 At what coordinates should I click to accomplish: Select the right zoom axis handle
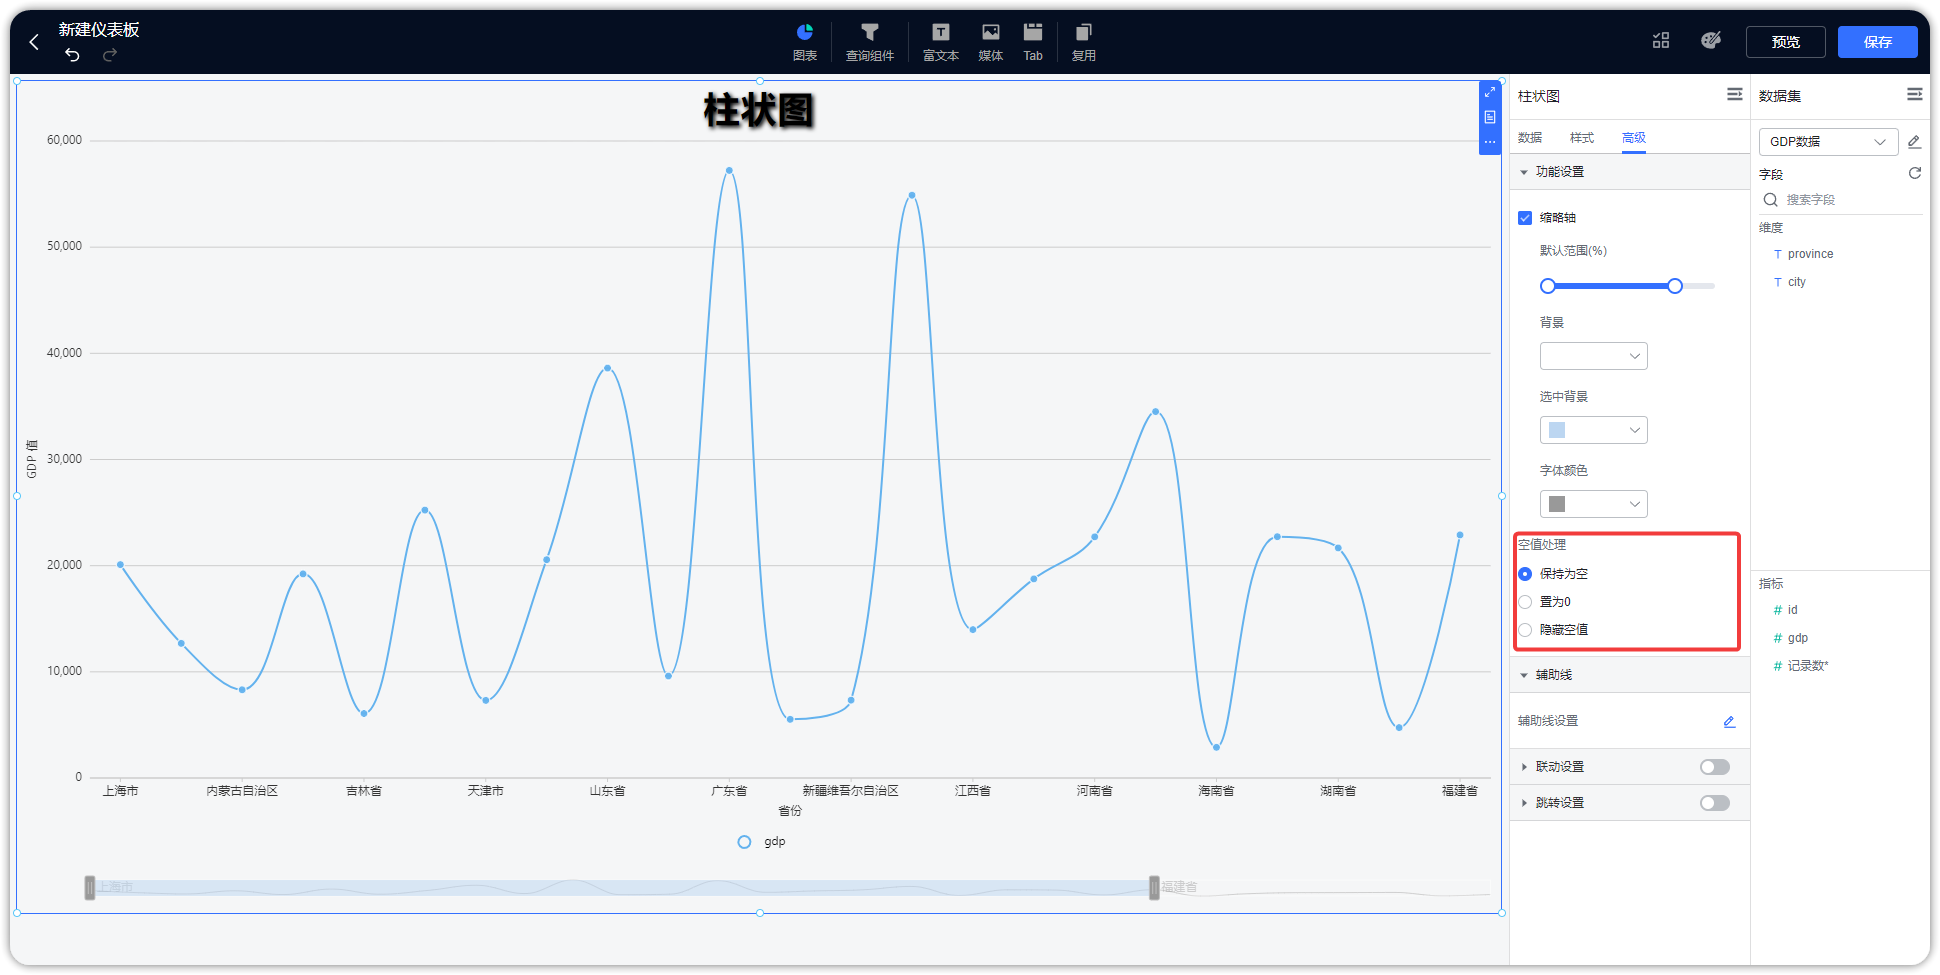point(1154,887)
